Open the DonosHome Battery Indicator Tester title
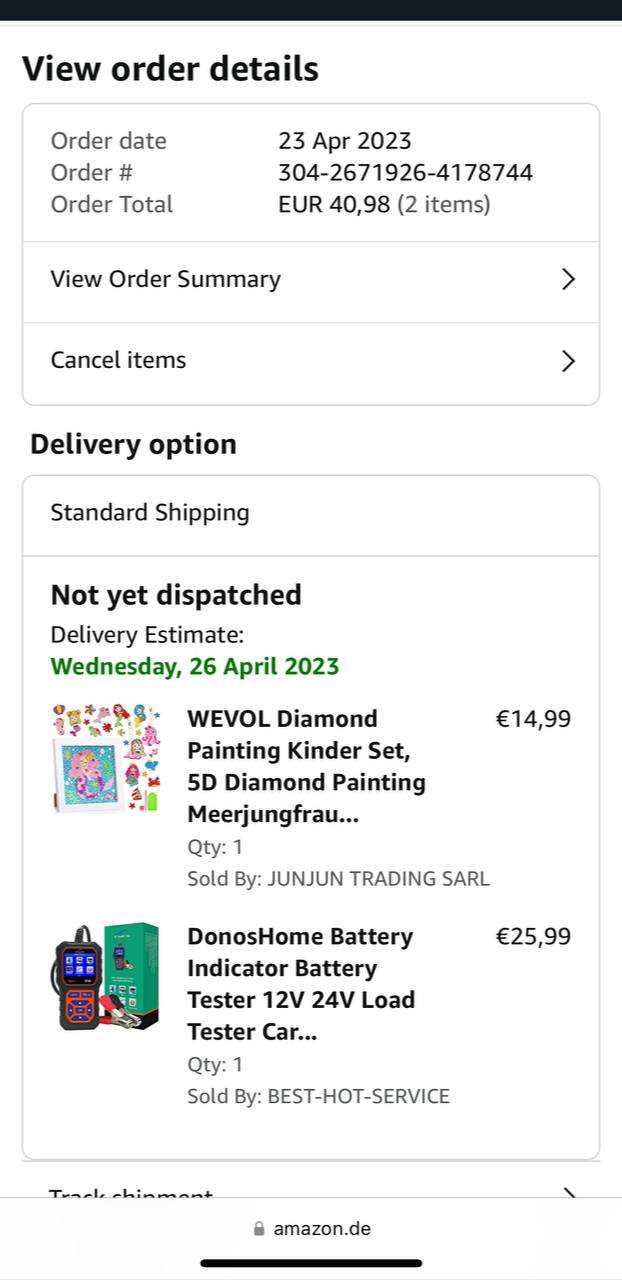Viewport: 622px width, 1280px height. 301,984
